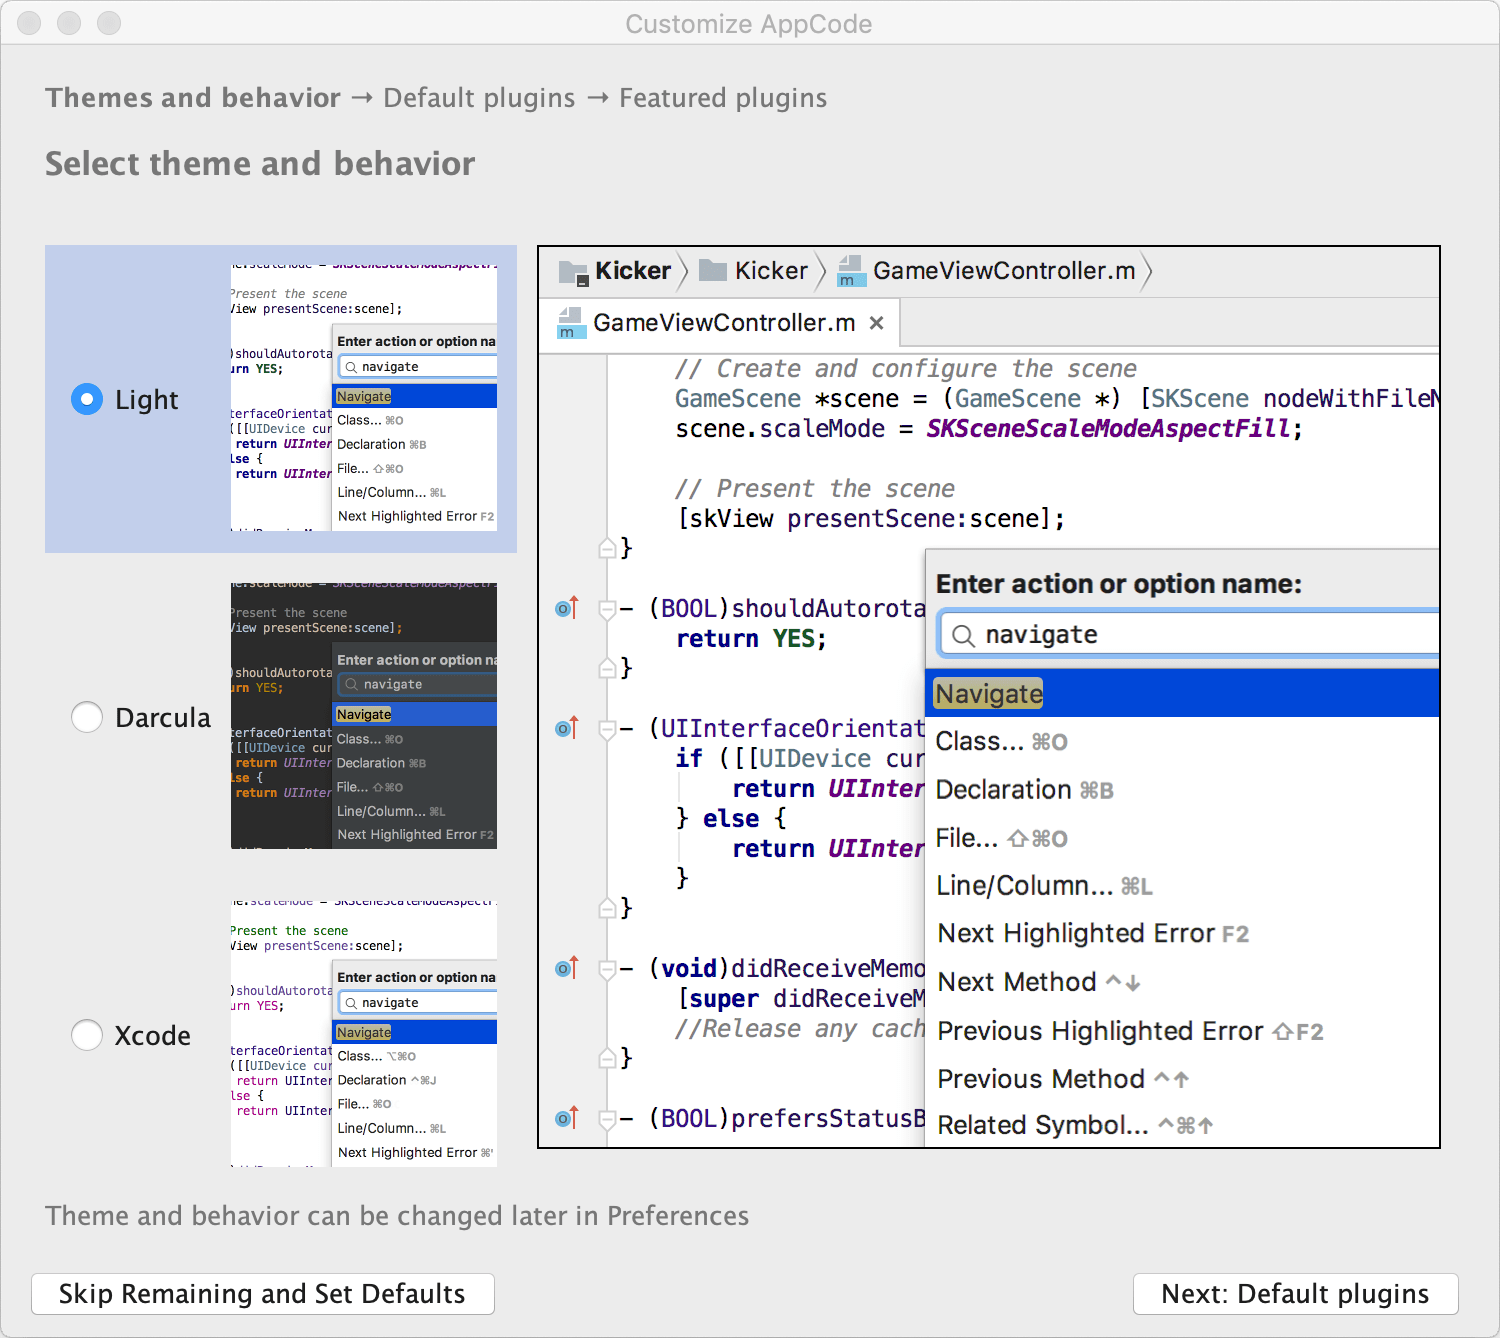This screenshot has height=1338, width=1500.
Task: Switch to the GameViewController.m tab
Action: tap(723, 323)
